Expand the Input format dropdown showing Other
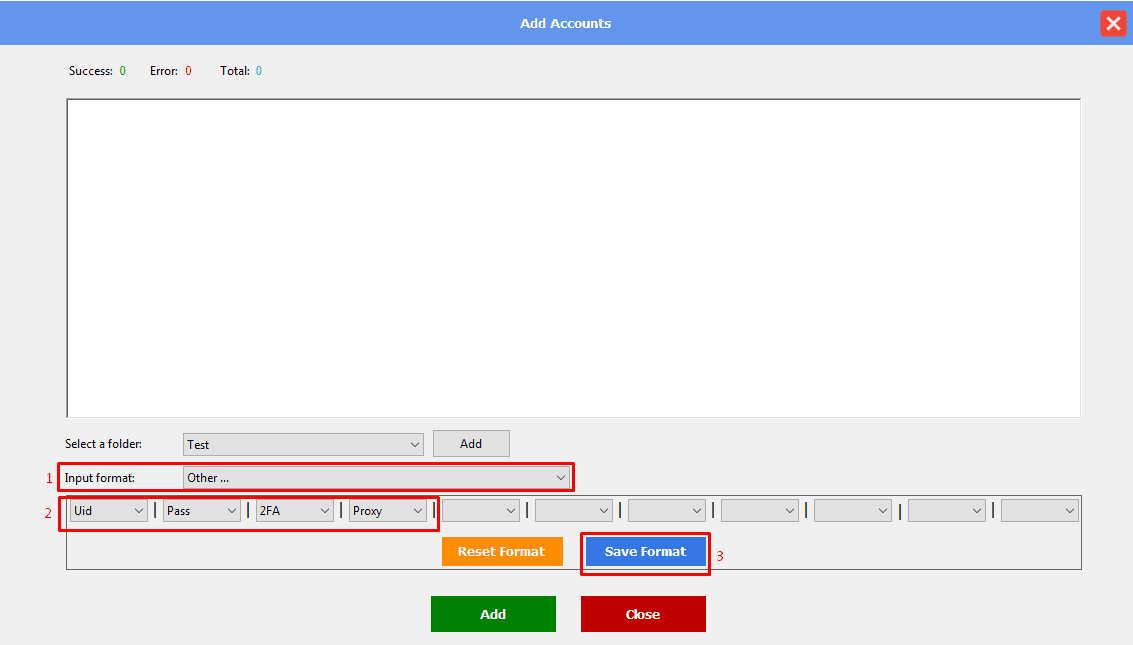The image size is (1133, 645). point(377,478)
